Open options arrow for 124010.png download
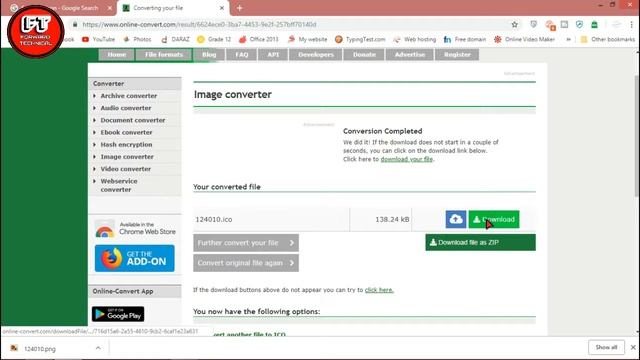This screenshot has width=640, height=360. point(98,348)
